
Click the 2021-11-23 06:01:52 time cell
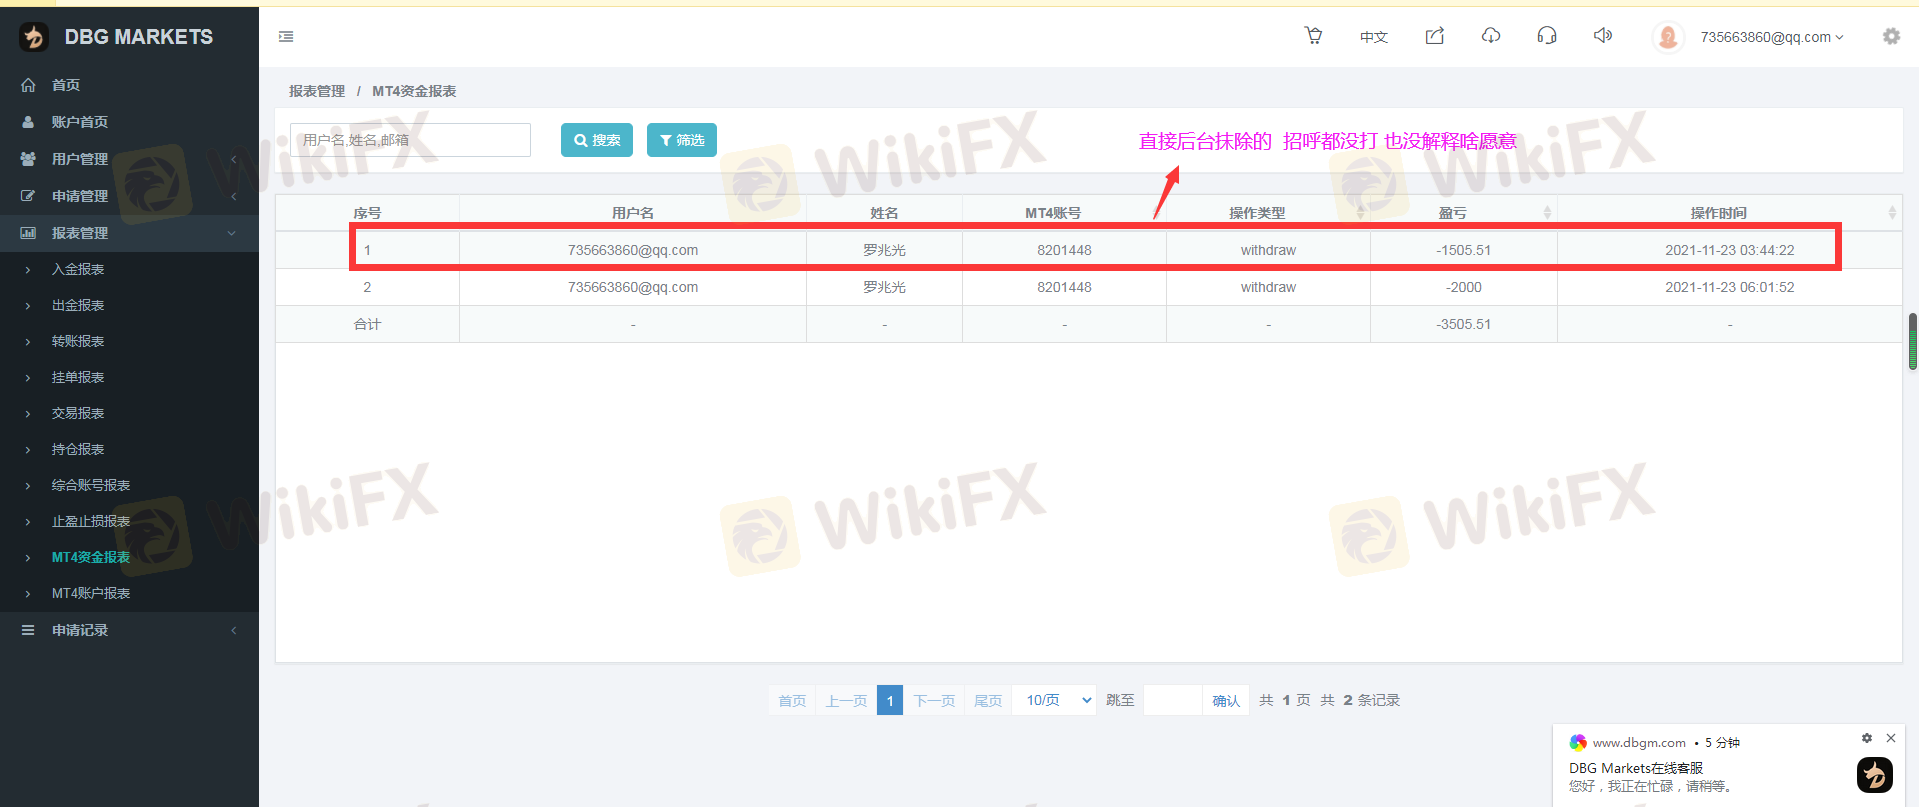[1729, 287]
